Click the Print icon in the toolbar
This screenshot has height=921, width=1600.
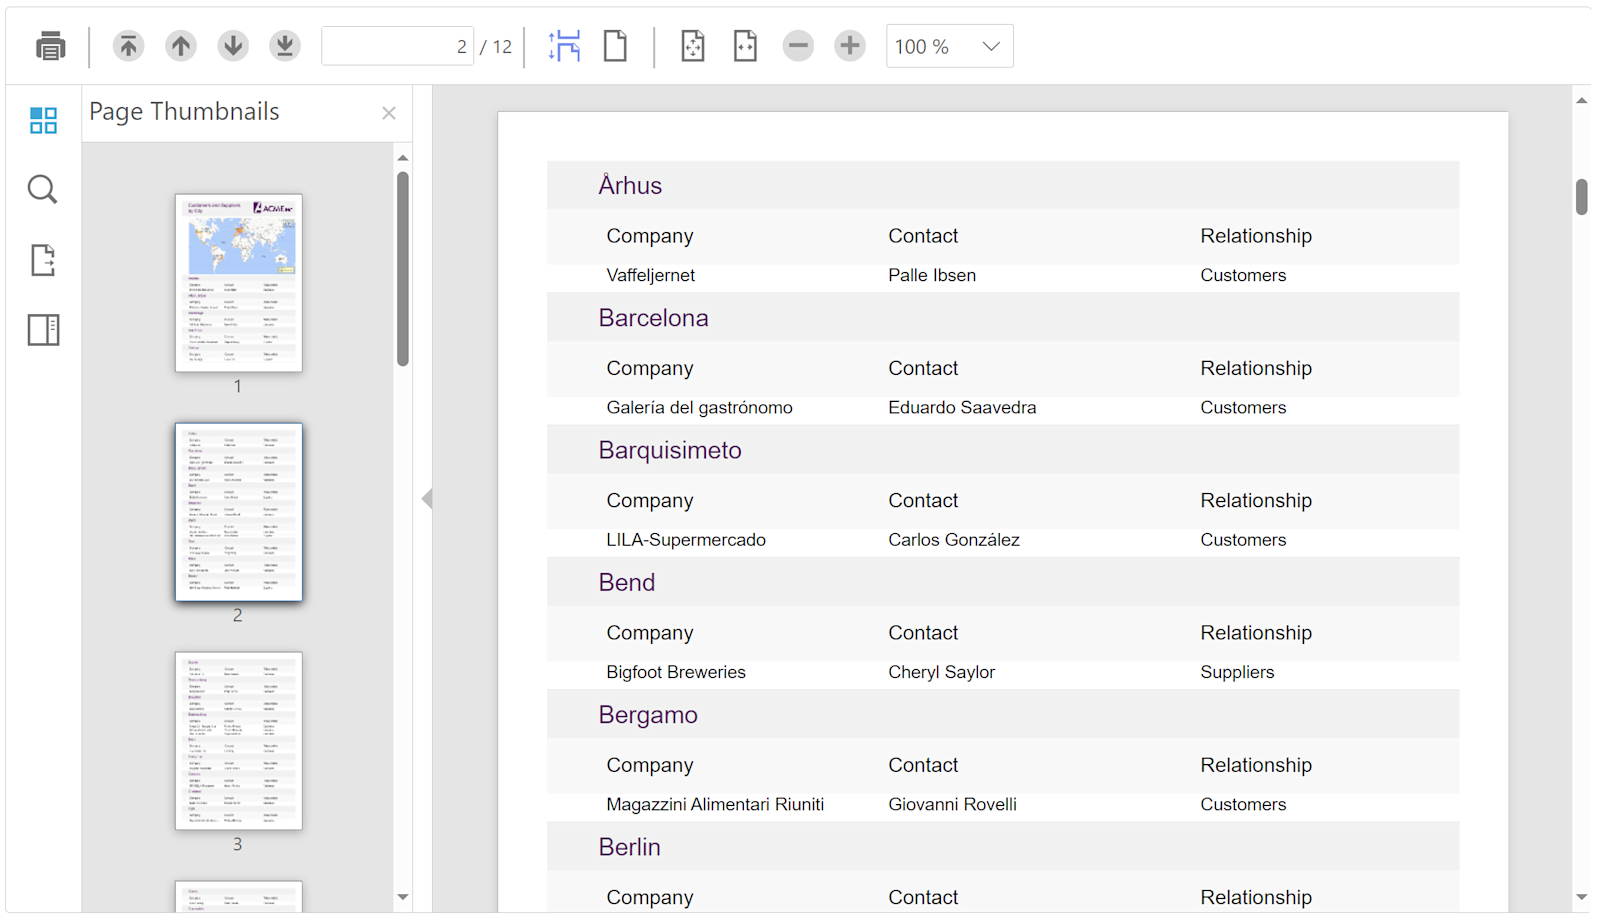(50, 46)
